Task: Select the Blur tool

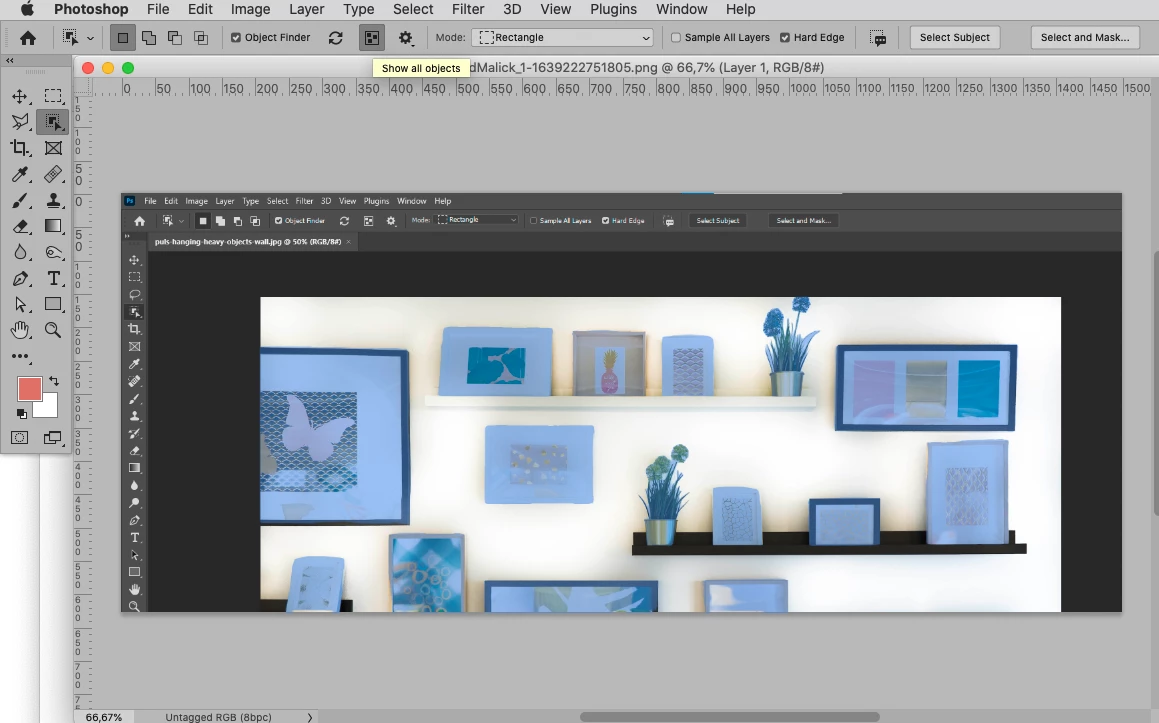Action: (x=20, y=252)
